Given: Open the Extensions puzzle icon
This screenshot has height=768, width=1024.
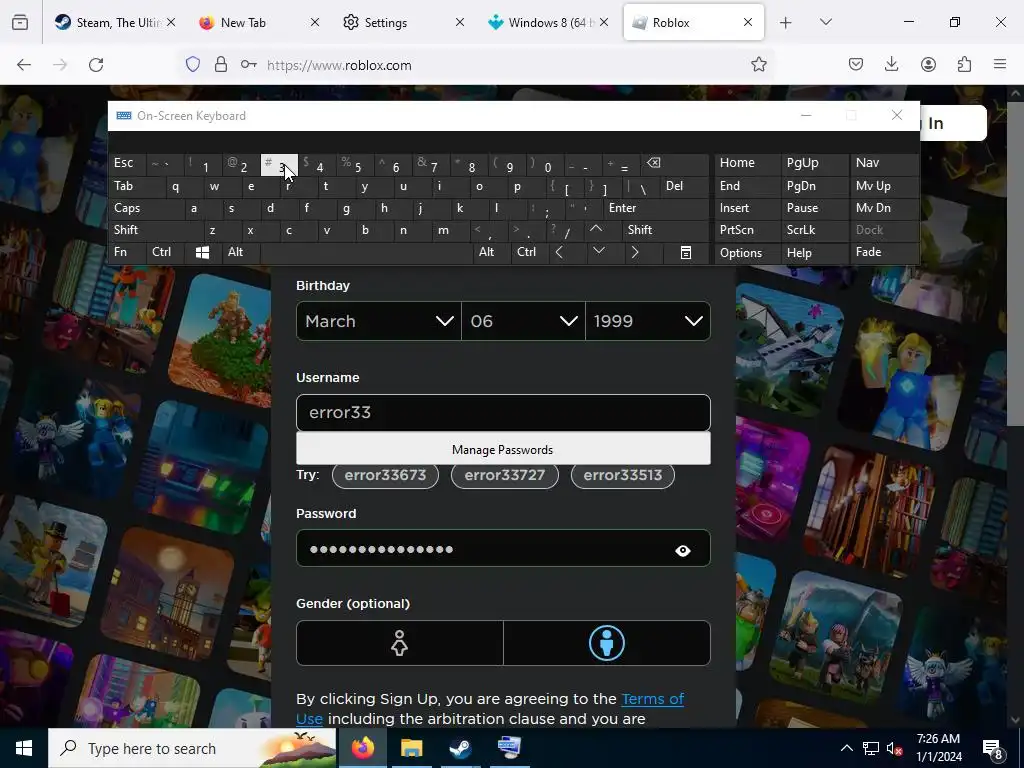Looking at the screenshot, I should click(964, 65).
